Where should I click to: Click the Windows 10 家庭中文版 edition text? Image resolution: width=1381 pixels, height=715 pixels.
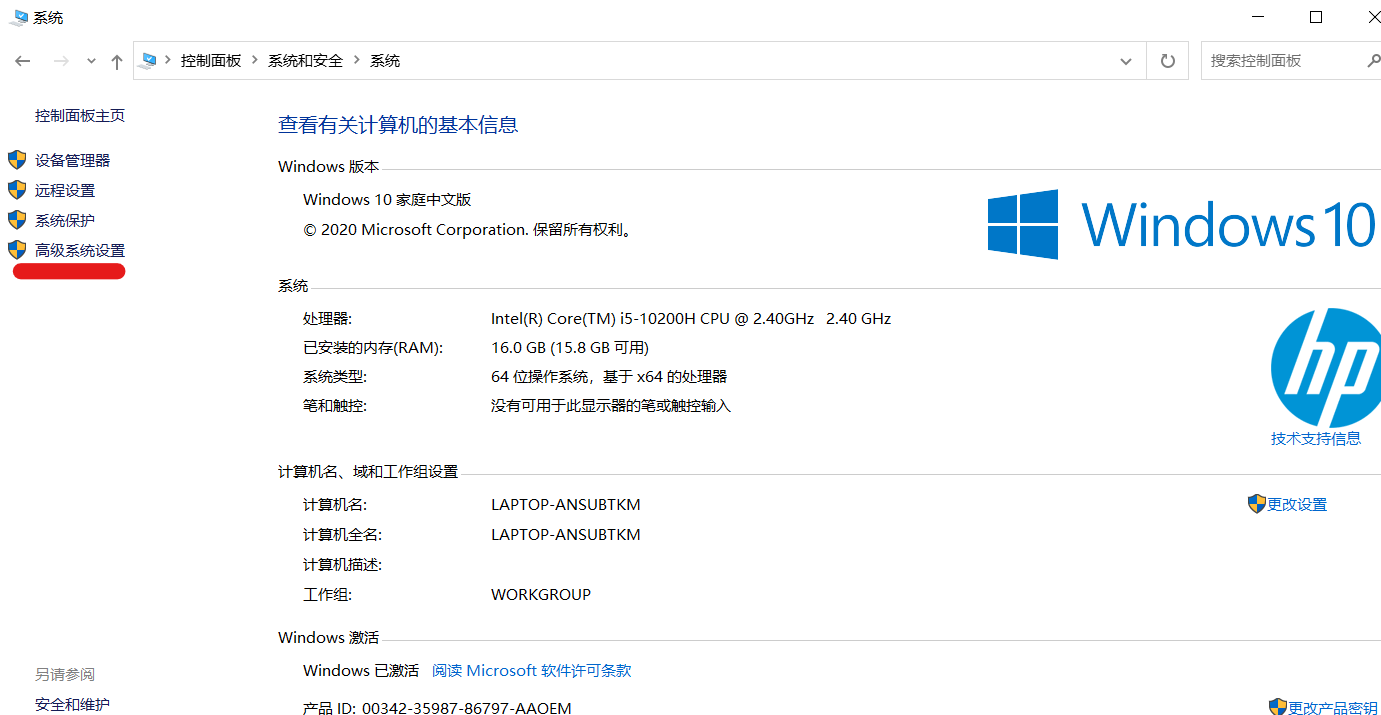(387, 200)
